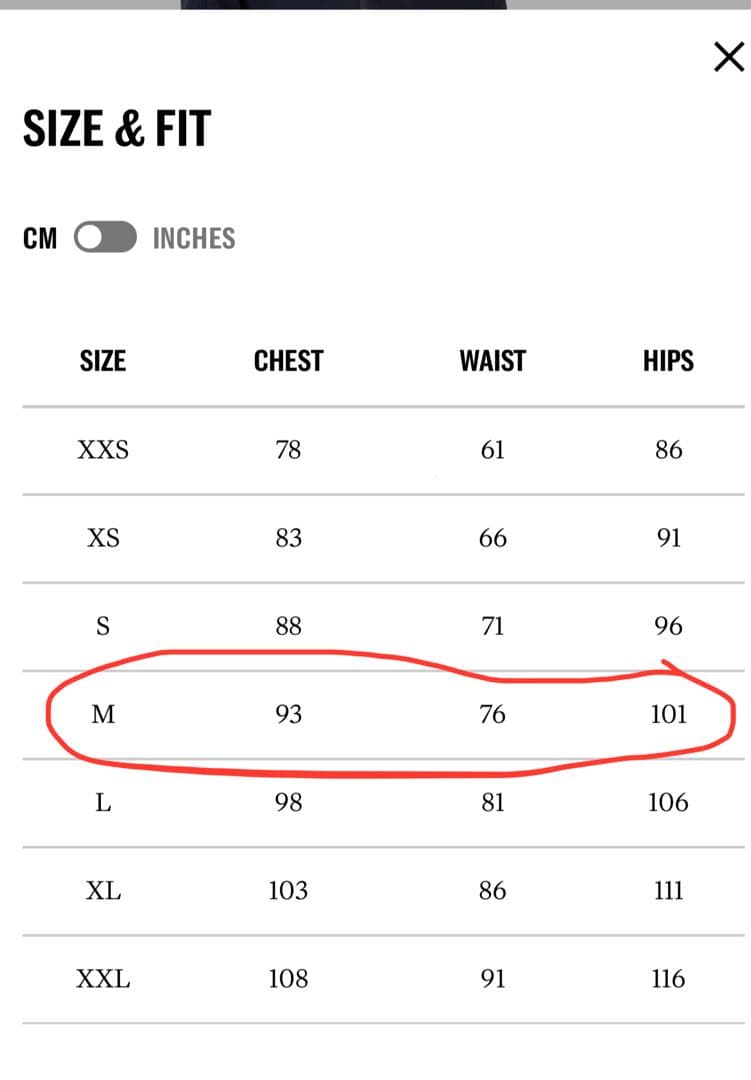Toggle the CM/Inches unit switch
Screen dimensions: 751x1080
click(x=105, y=238)
